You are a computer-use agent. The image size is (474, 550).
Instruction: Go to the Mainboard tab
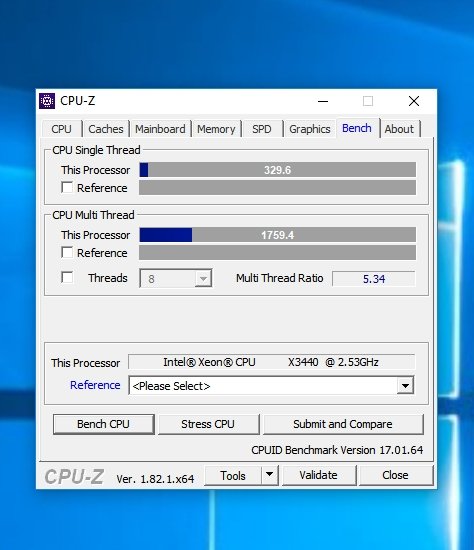tap(160, 129)
